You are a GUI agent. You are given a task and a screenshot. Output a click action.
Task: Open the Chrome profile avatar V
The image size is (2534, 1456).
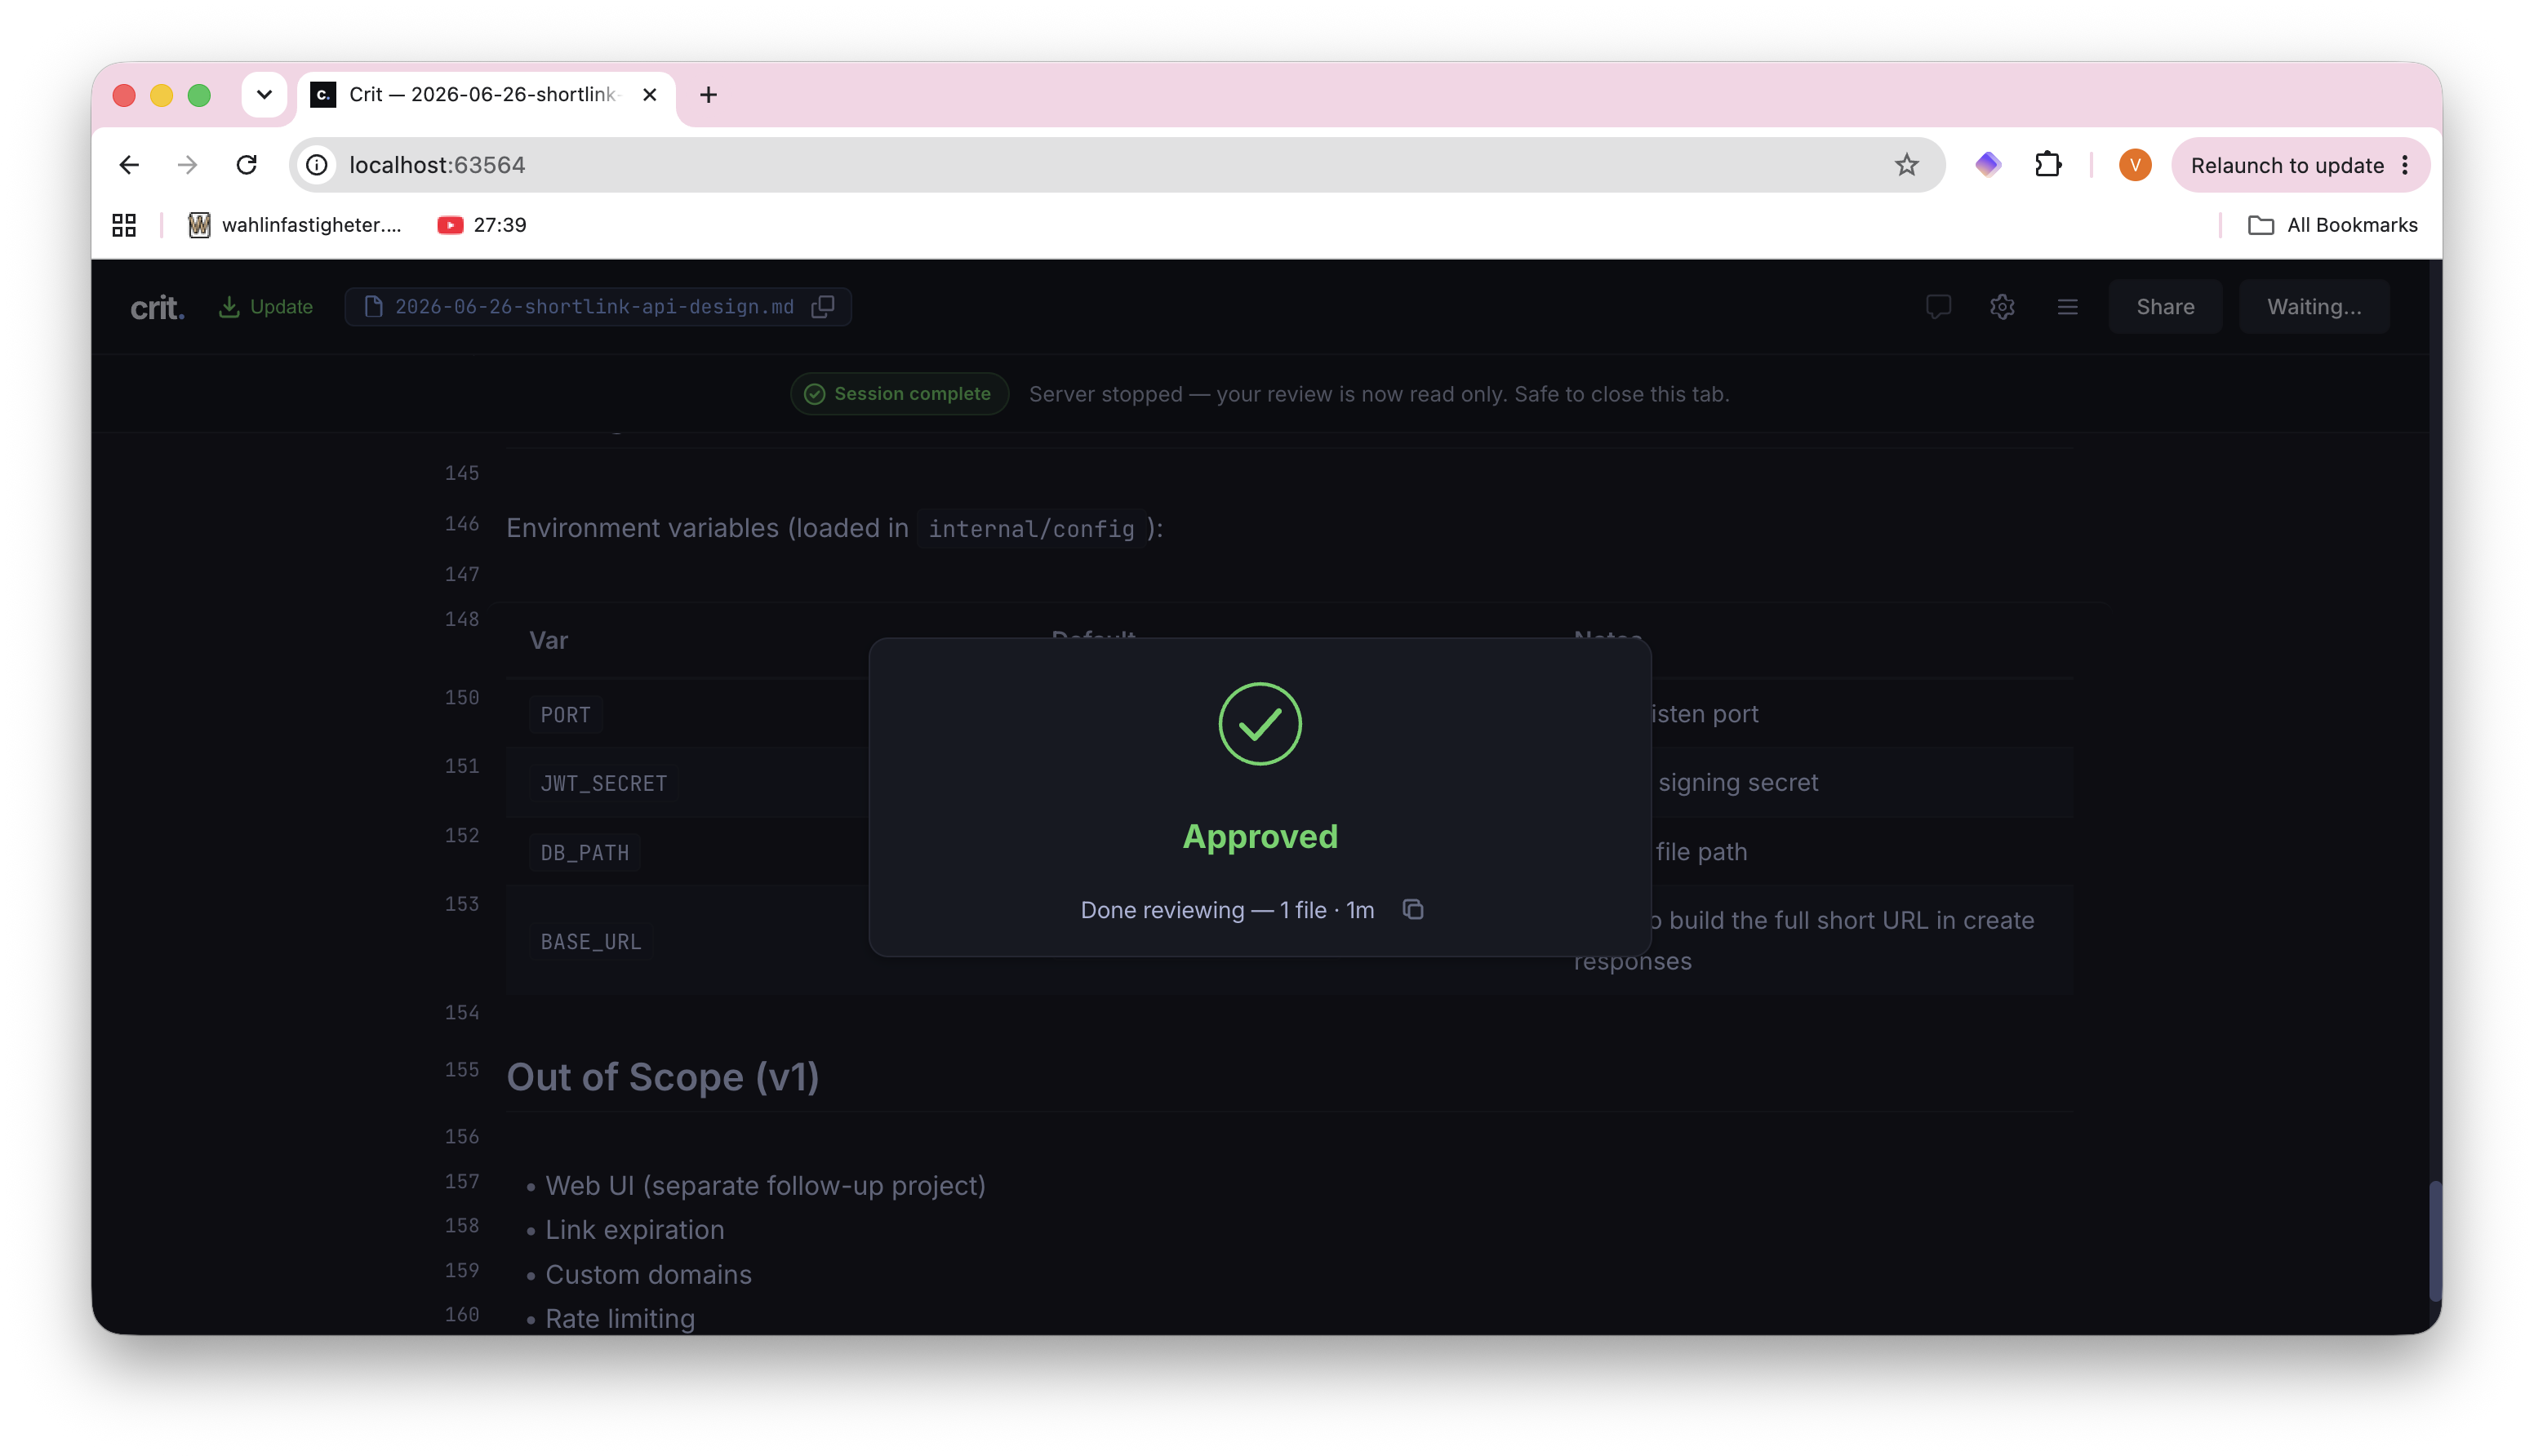click(2135, 165)
